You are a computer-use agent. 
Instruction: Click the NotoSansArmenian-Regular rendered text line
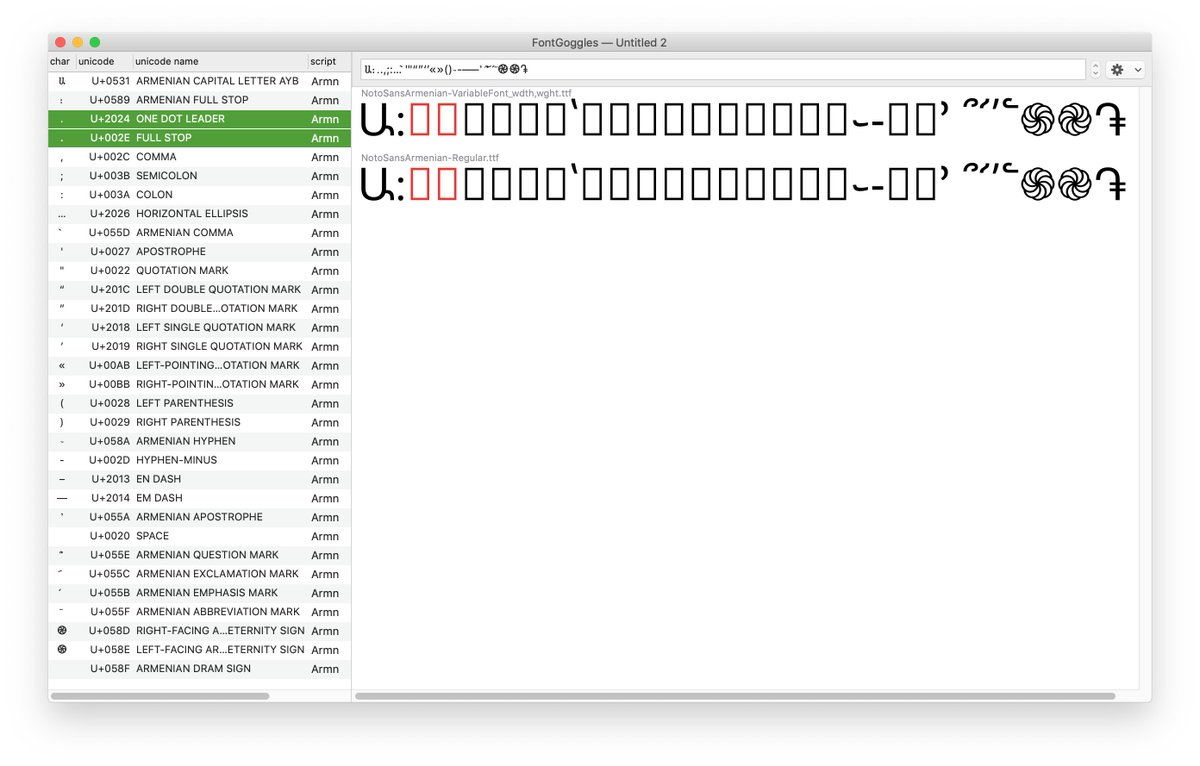click(744, 186)
